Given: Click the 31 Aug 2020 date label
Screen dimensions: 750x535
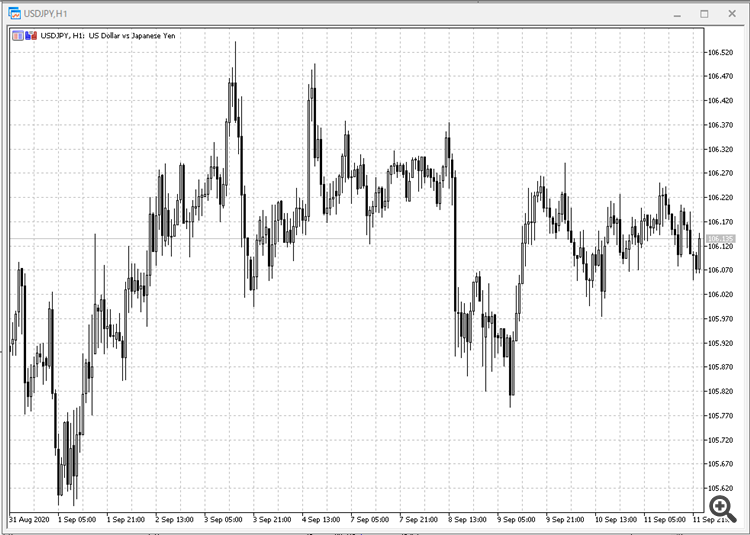Looking at the screenshot, I should coord(29,519).
